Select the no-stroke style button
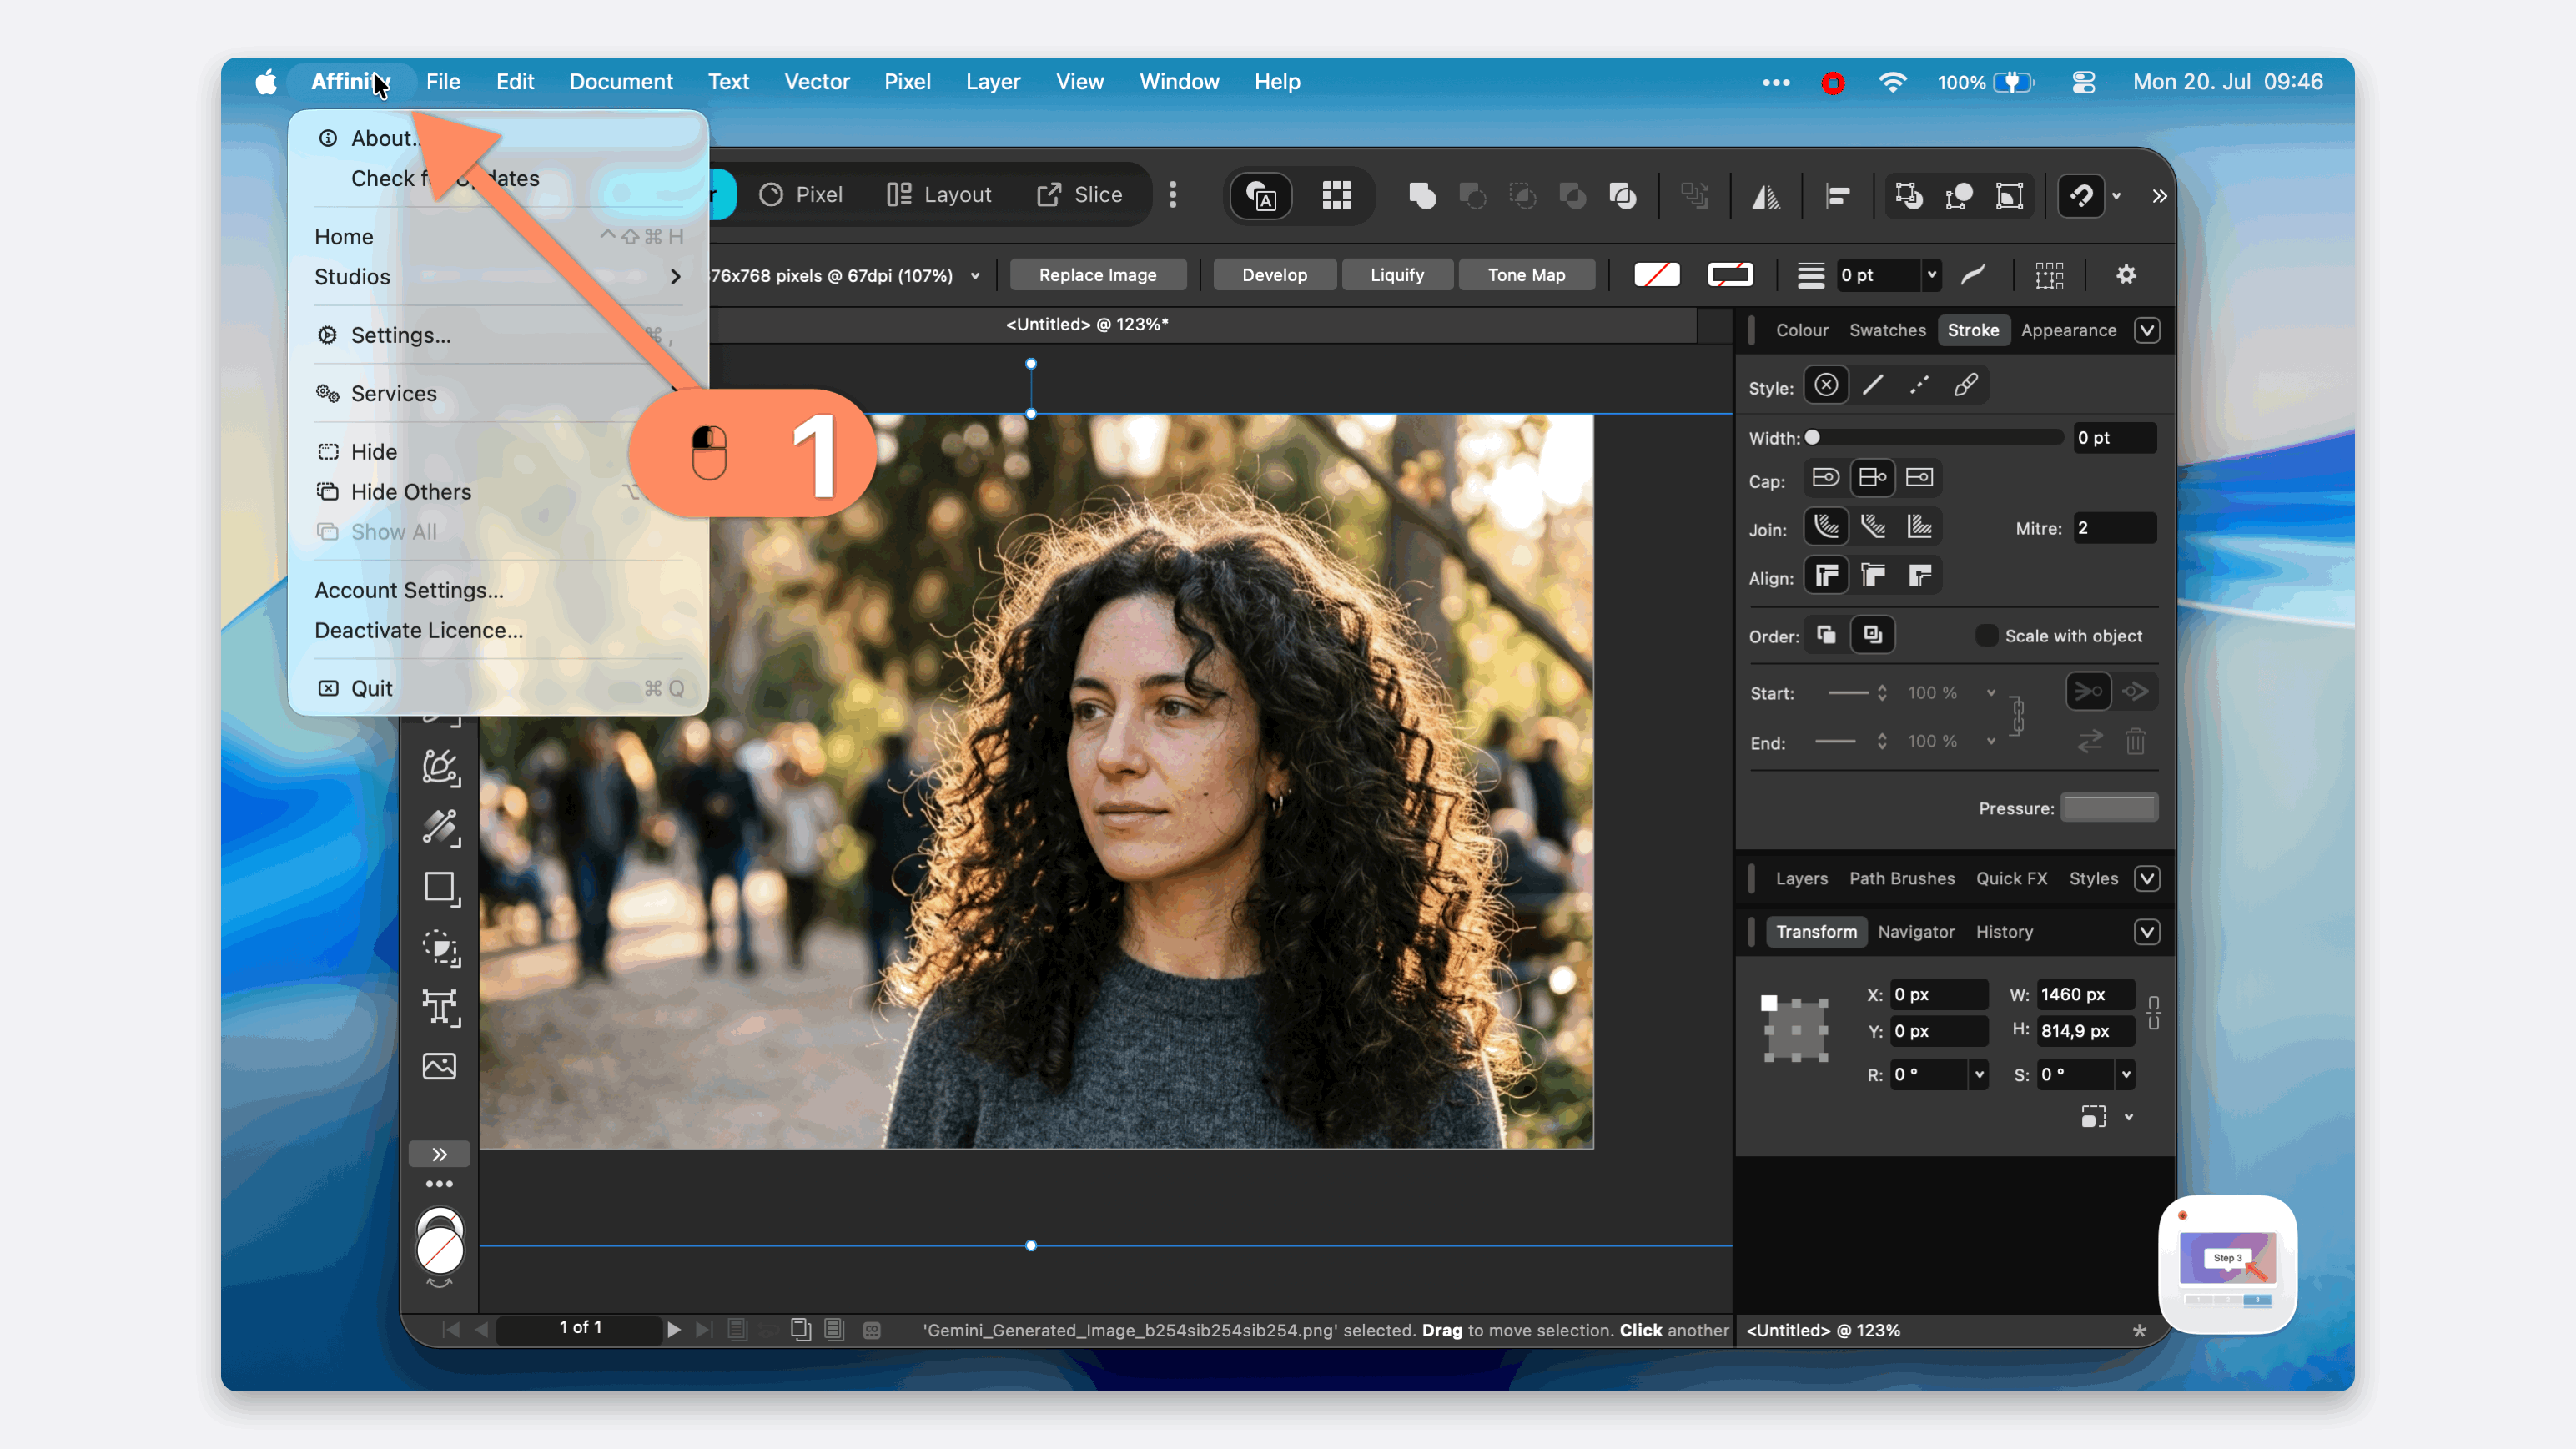 pos(1826,386)
